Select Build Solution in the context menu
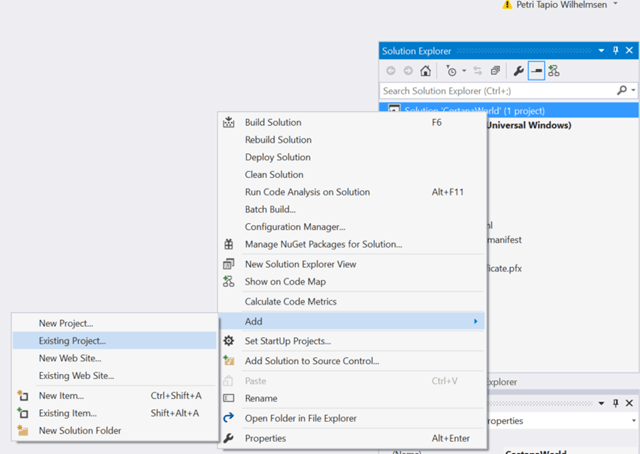 [x=273, y=122]
